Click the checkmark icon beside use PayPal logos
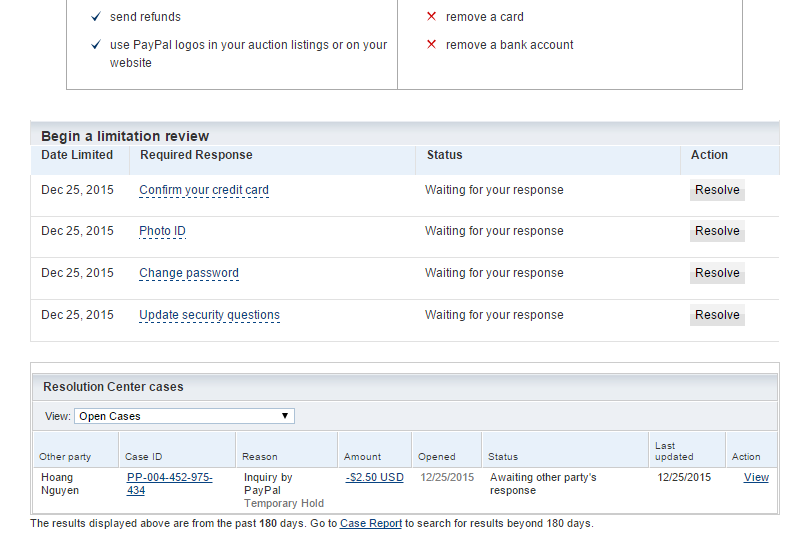Image resolution: width=796 pixels, height=542 pixels. click(x=95, y=45)
